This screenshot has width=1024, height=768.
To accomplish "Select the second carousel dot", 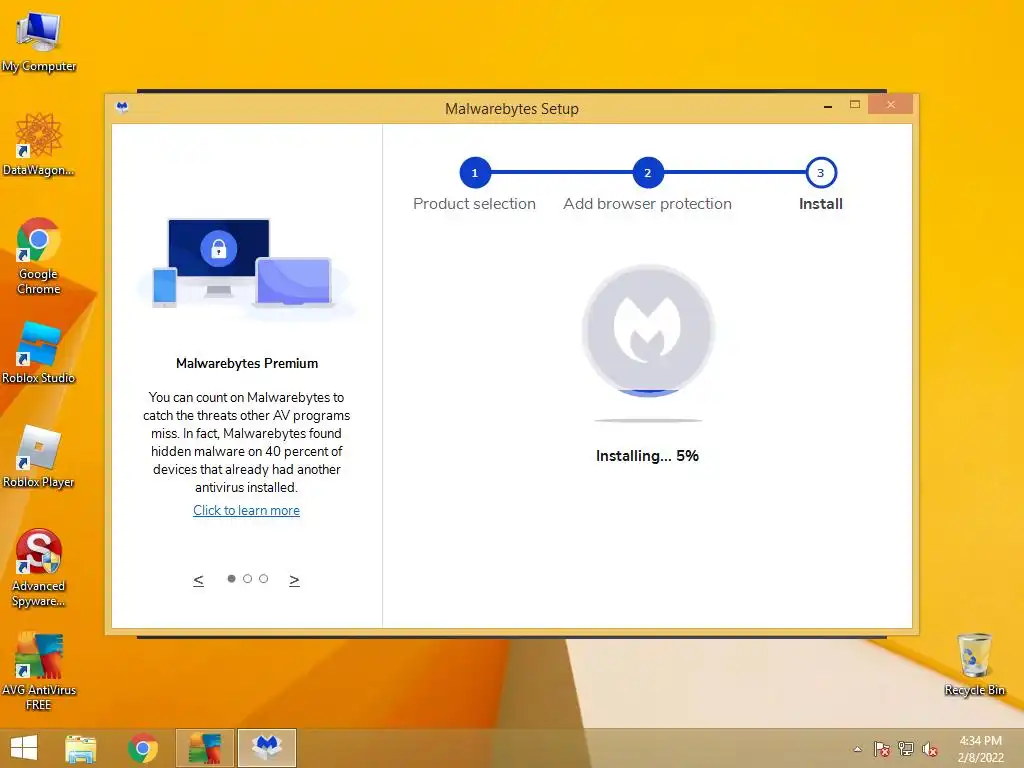I will tap(248, 579).
